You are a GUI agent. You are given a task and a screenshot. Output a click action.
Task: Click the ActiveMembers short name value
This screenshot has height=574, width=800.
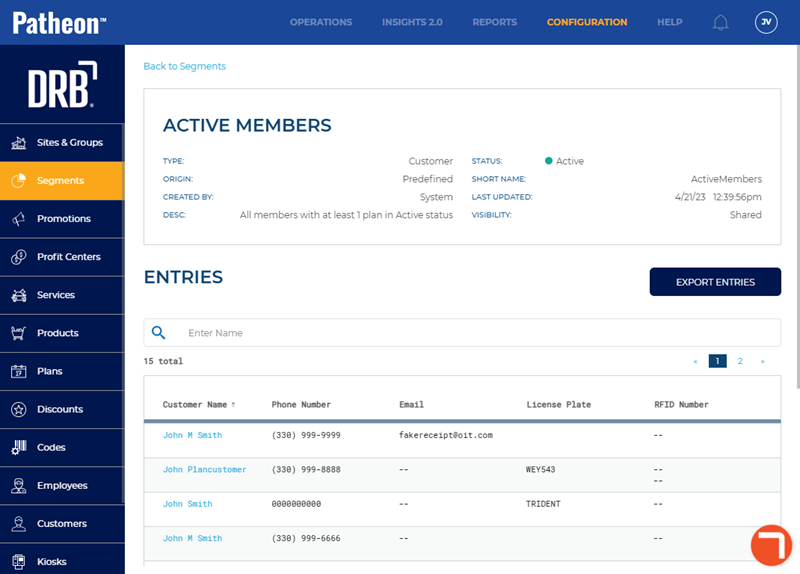(x=726, y=179)
